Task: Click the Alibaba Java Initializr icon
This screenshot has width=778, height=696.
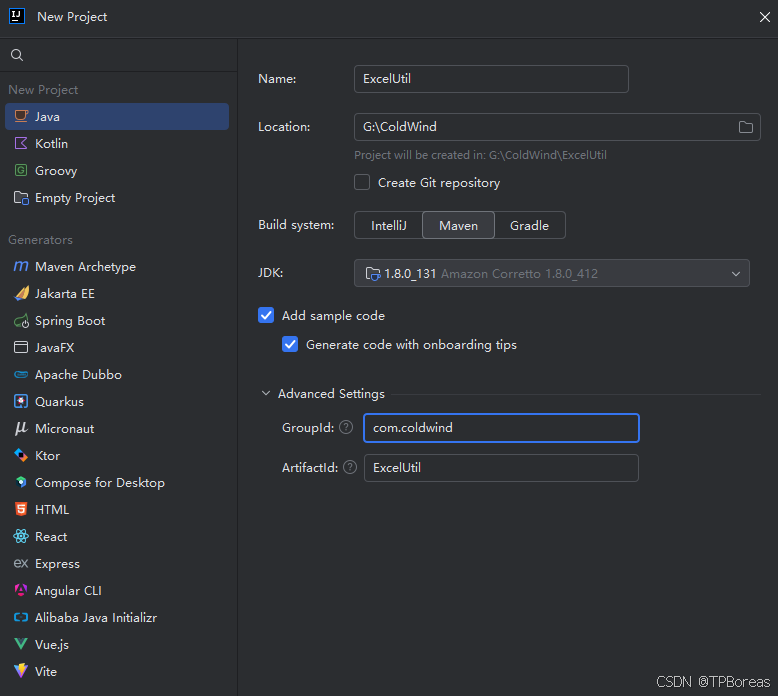Action: (x=21, y=618)
